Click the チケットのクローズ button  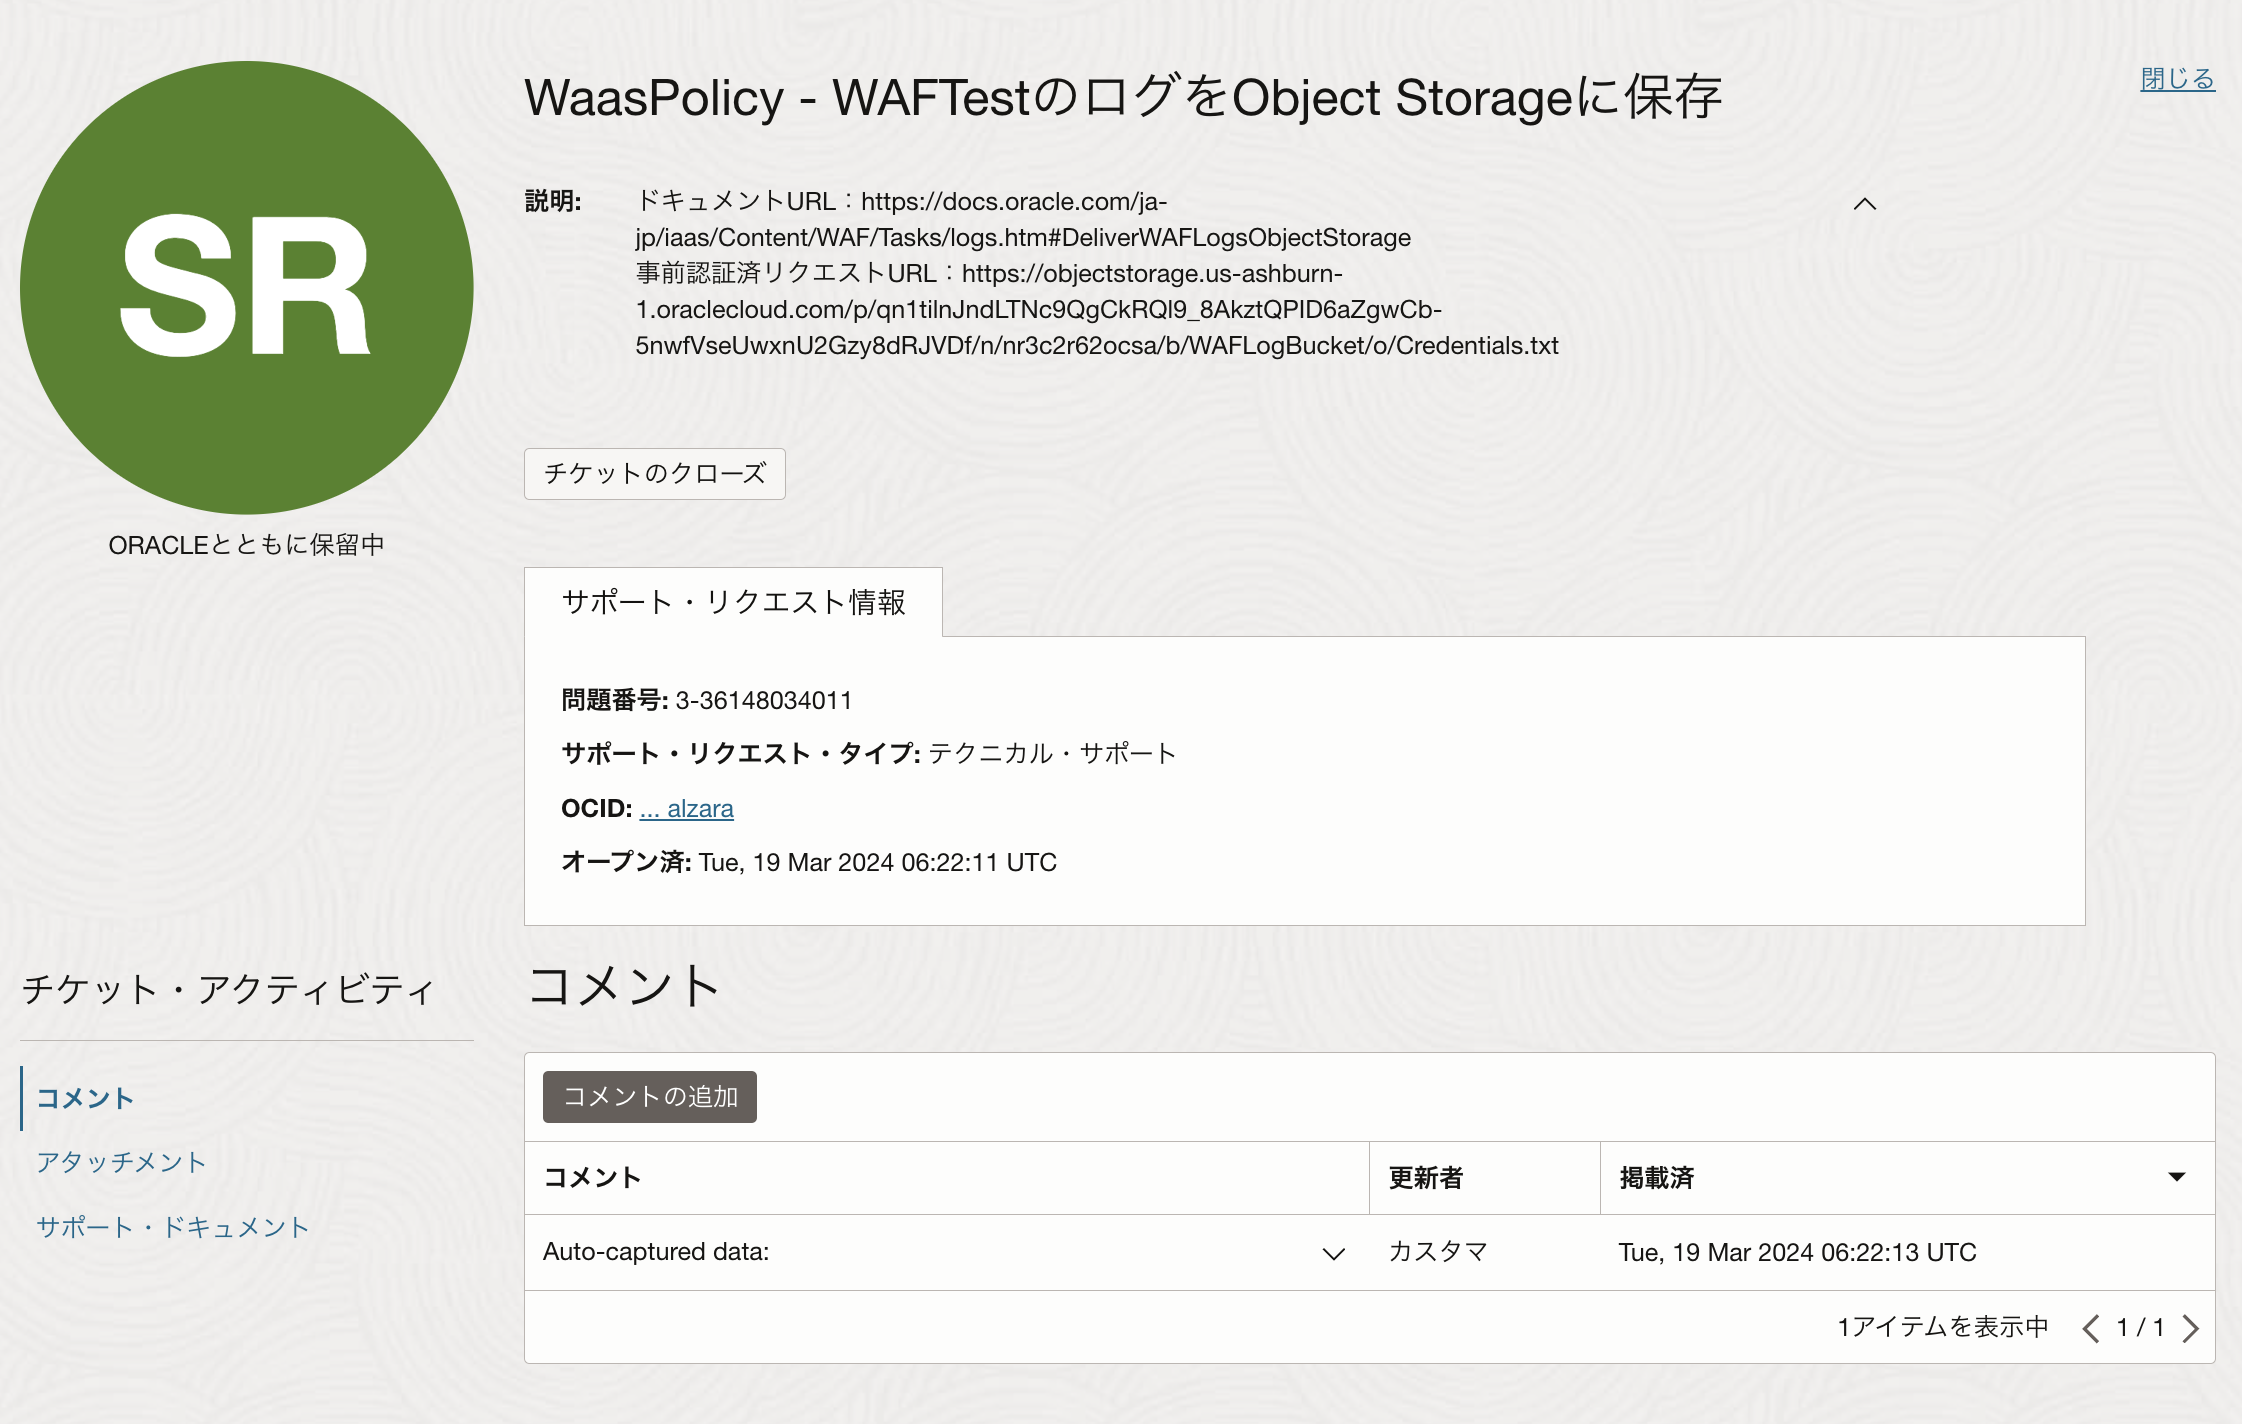[x=655, y=474]
